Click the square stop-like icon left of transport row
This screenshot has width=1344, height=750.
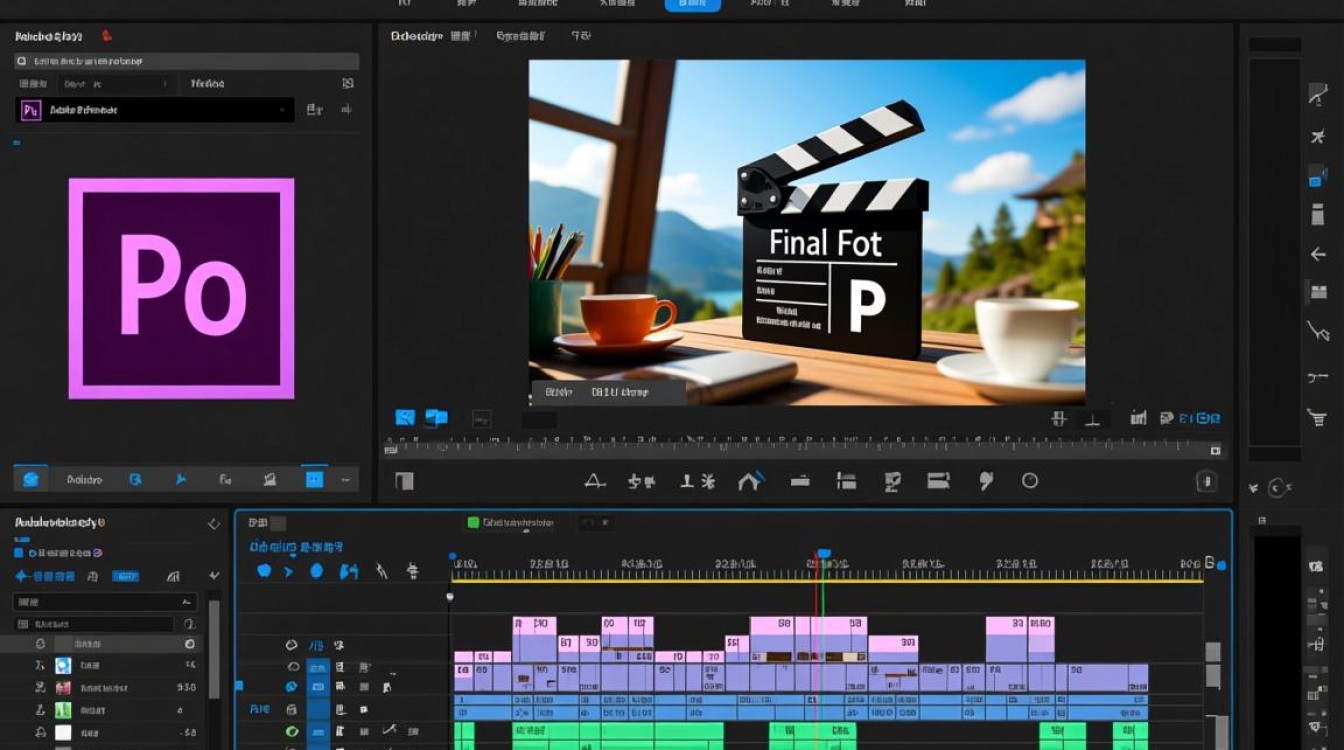[x=404, y=481]
